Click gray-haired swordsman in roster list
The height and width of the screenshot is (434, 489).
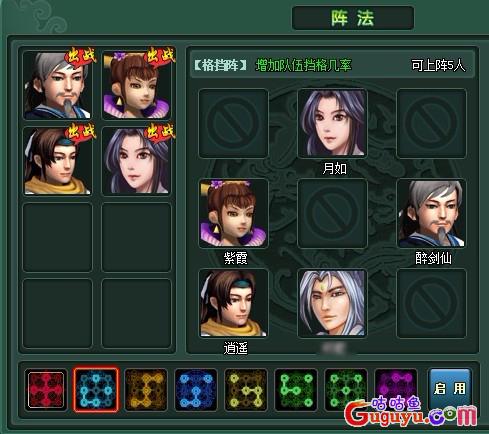(57, 85)
